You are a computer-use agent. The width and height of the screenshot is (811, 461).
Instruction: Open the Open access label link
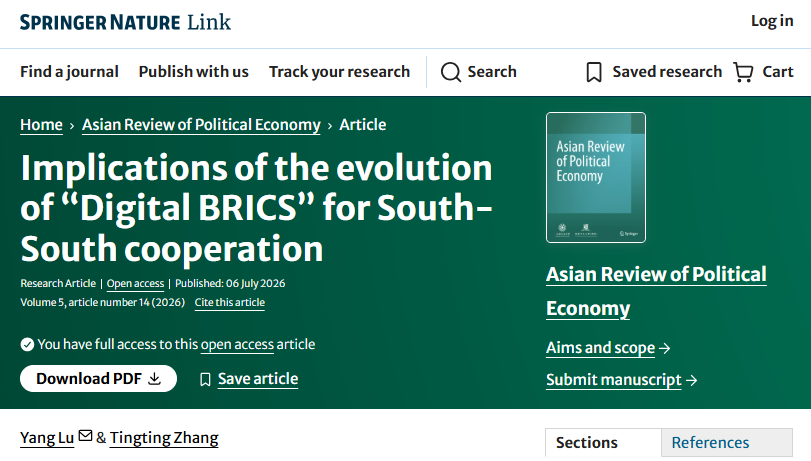click(x=135, y=284)
